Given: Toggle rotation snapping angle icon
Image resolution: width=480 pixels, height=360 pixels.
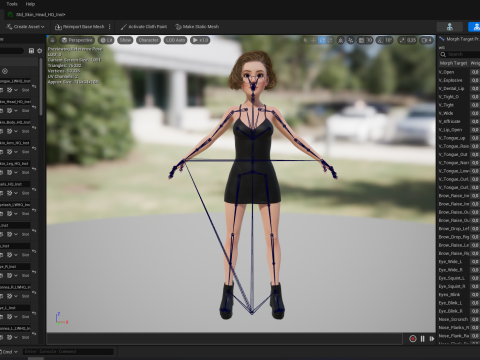Looking at the screenshot, I should [380, 40].
